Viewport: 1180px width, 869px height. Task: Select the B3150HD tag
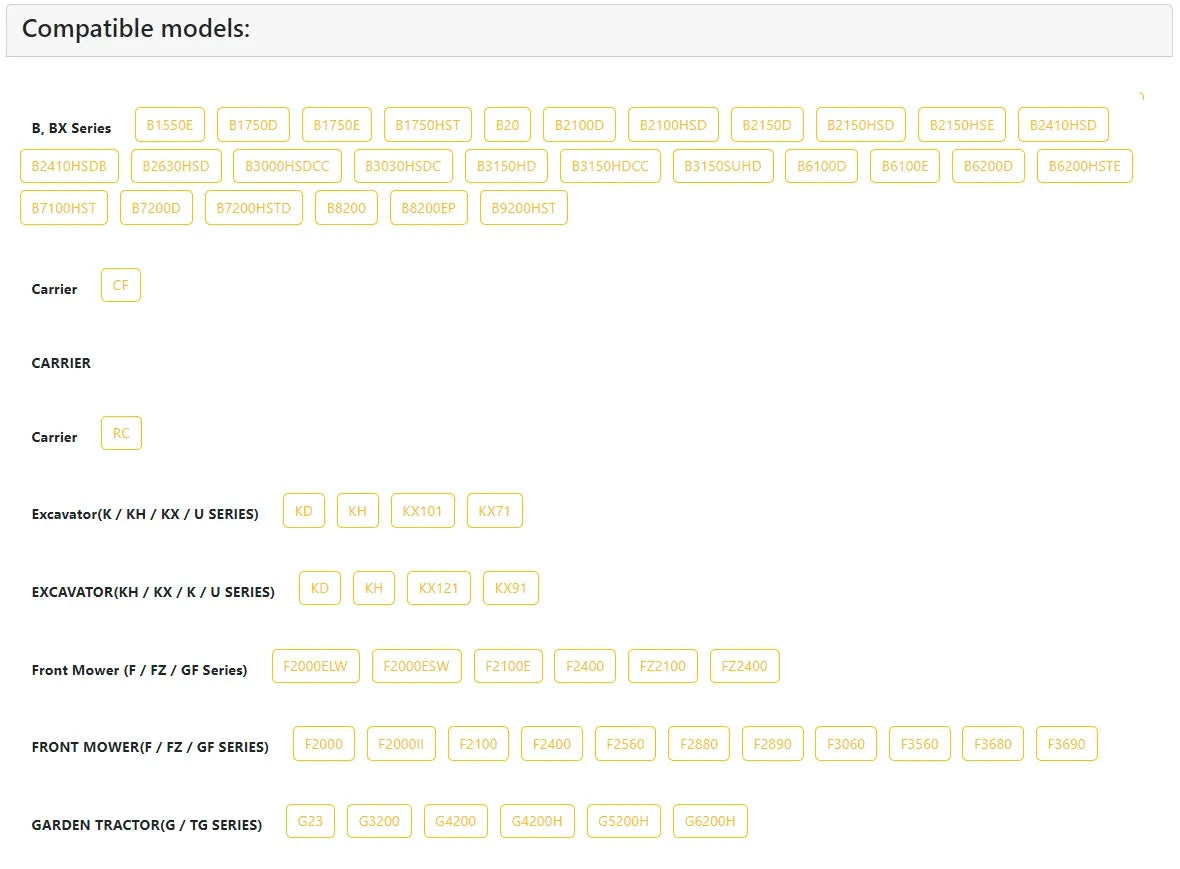(x=506, y=166)
